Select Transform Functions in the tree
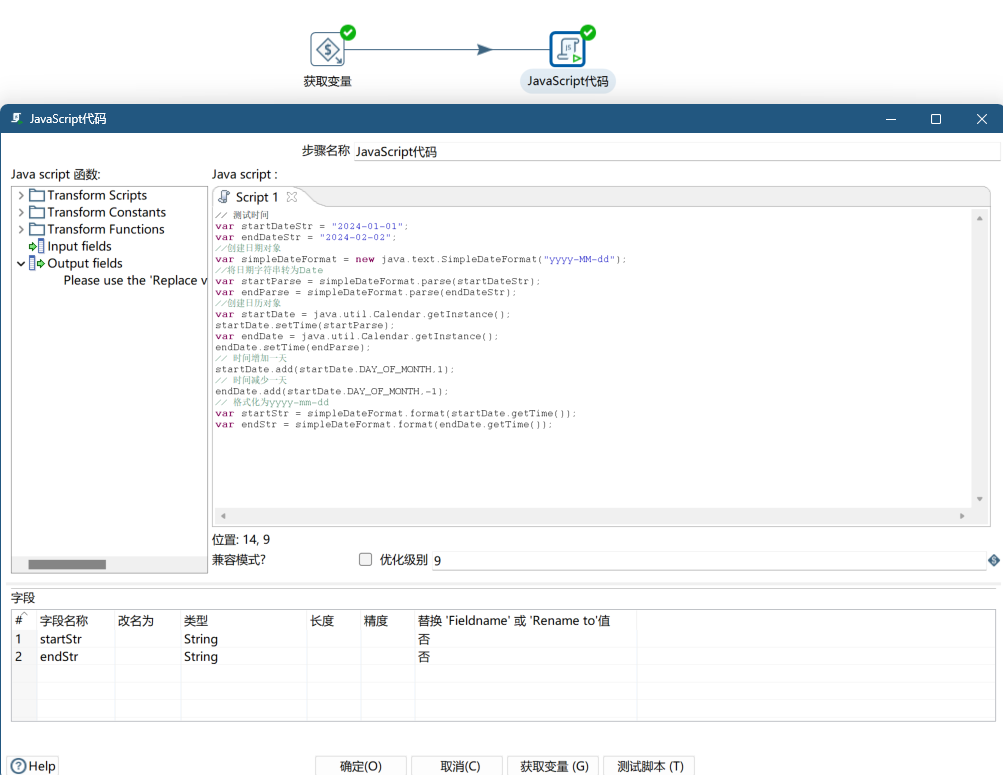Viewport: 1003px width, 775px height. [105, 229]
